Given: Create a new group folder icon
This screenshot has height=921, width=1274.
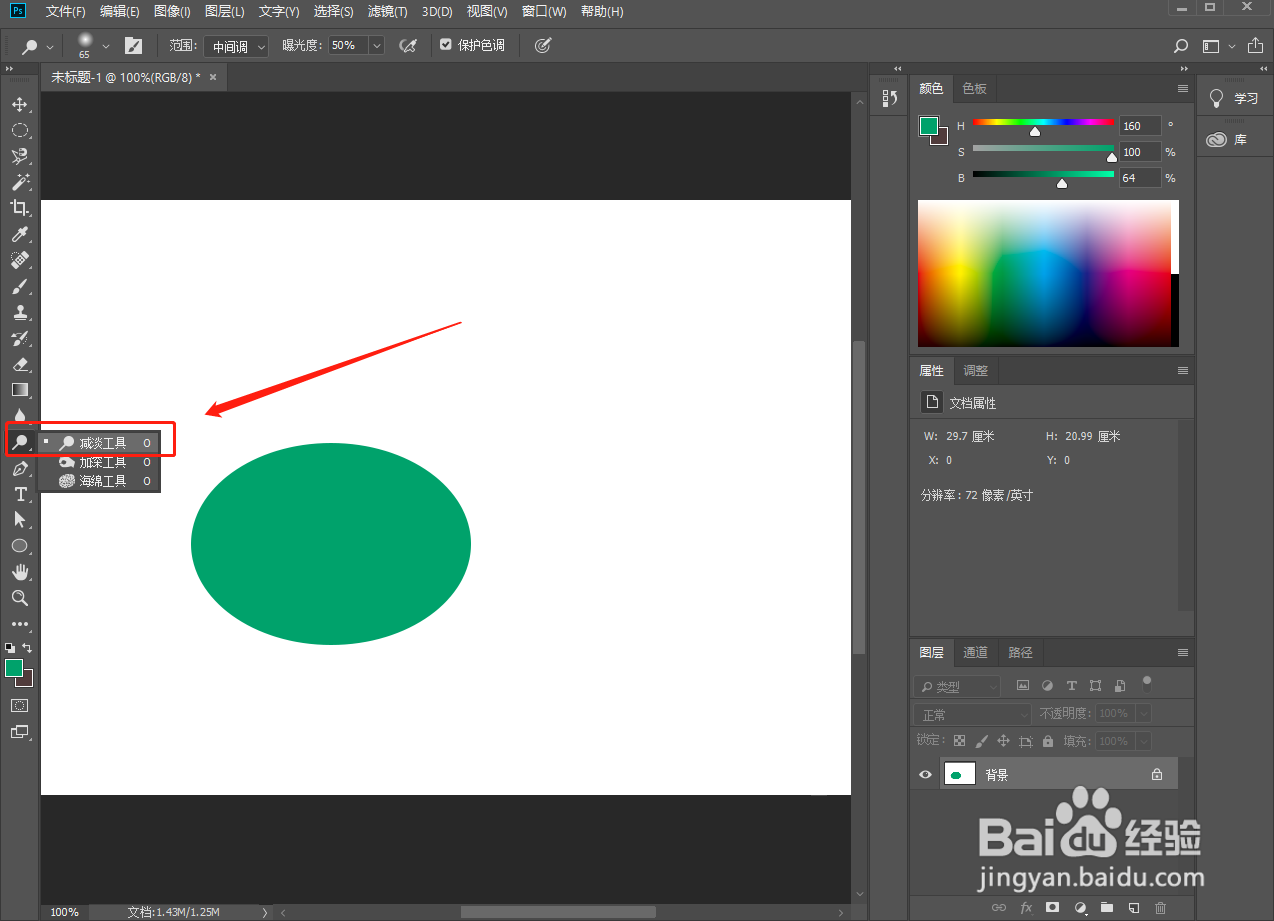Looking at the screenshot, I should tap(1106, 908).
